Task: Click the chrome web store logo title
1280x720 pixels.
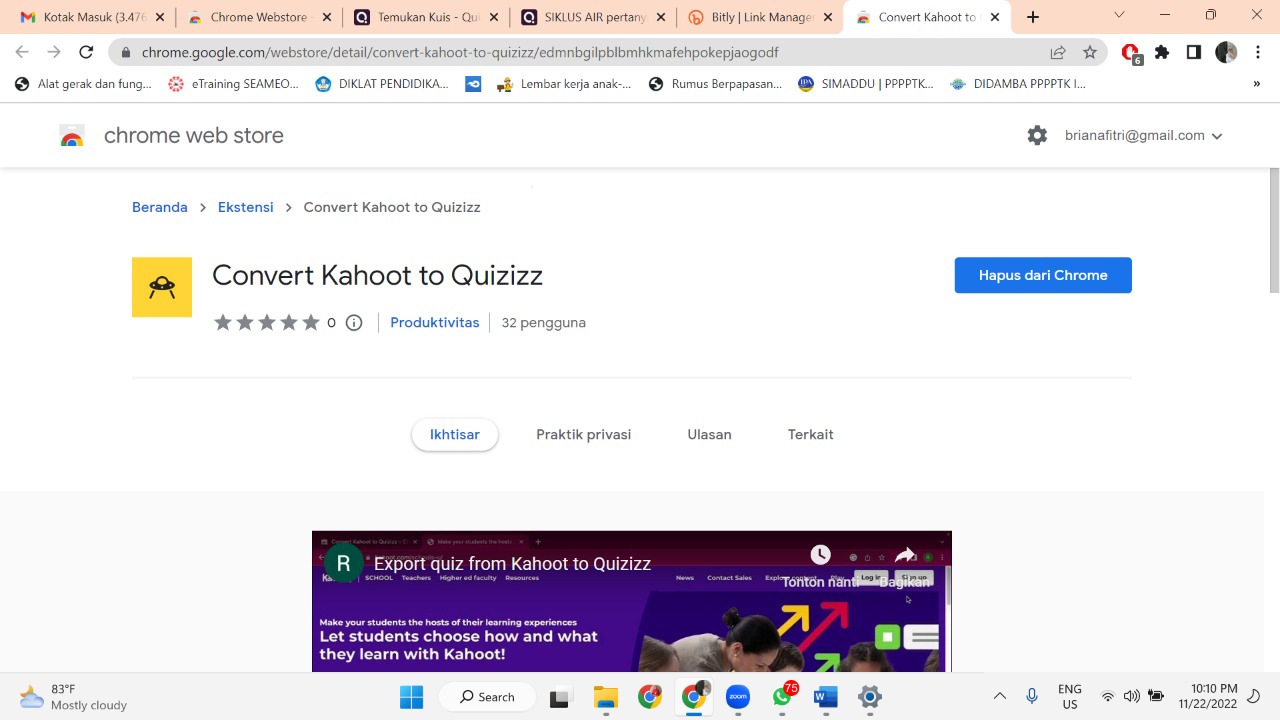Action: click(171, 135)
